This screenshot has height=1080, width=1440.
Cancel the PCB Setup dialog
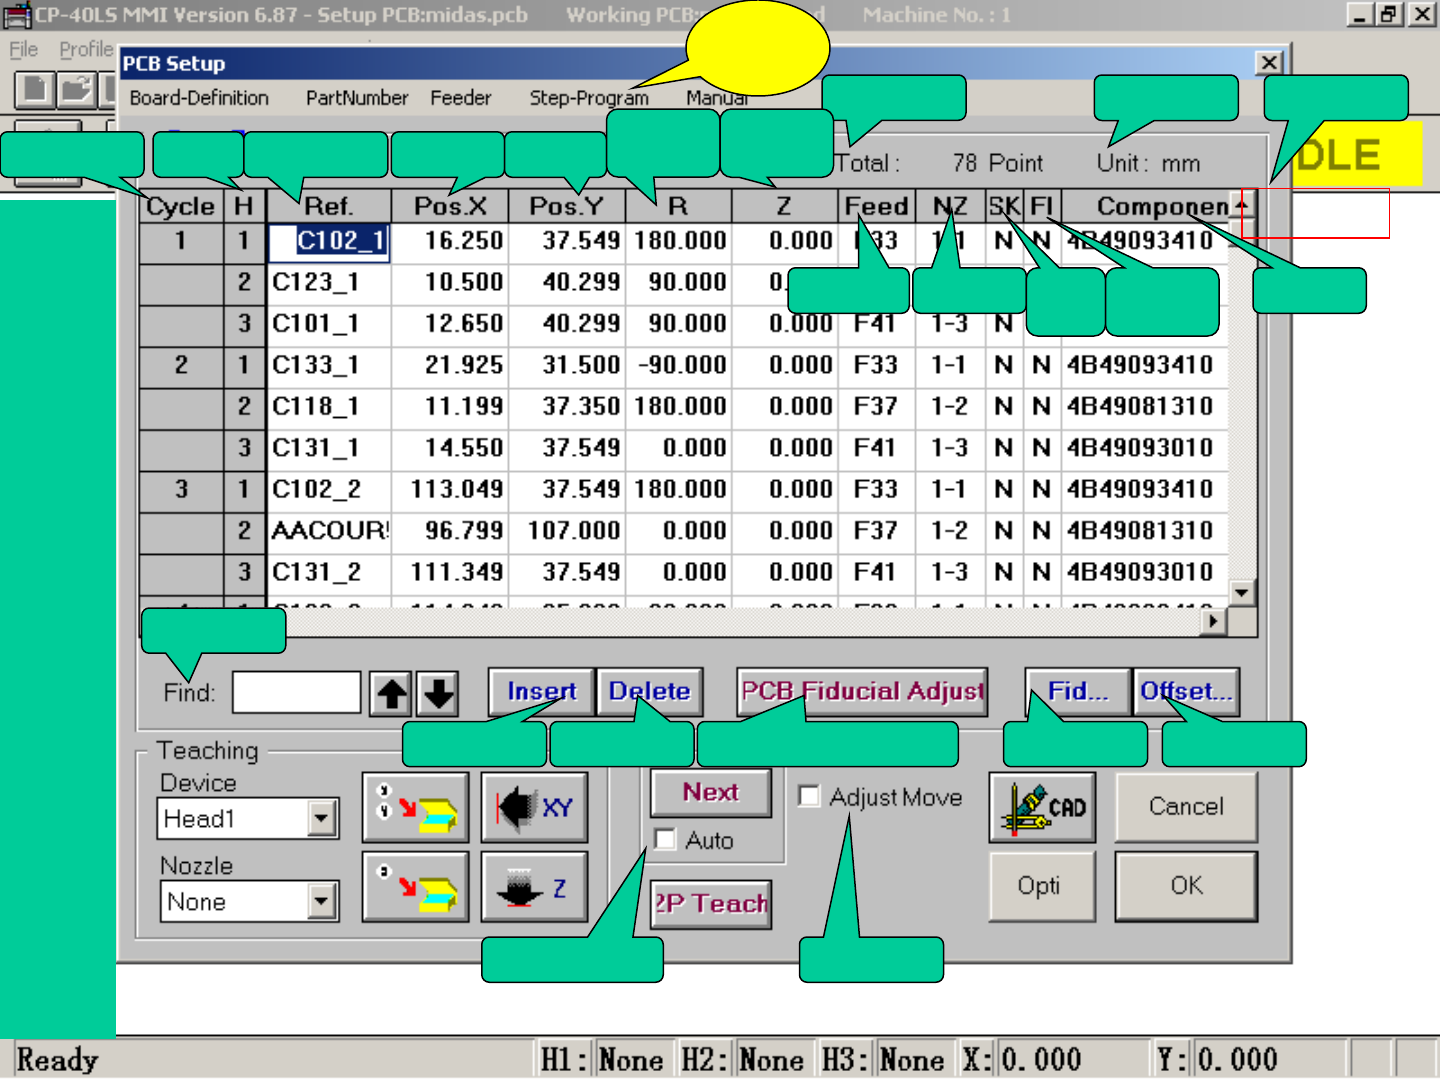(1186, 808)
